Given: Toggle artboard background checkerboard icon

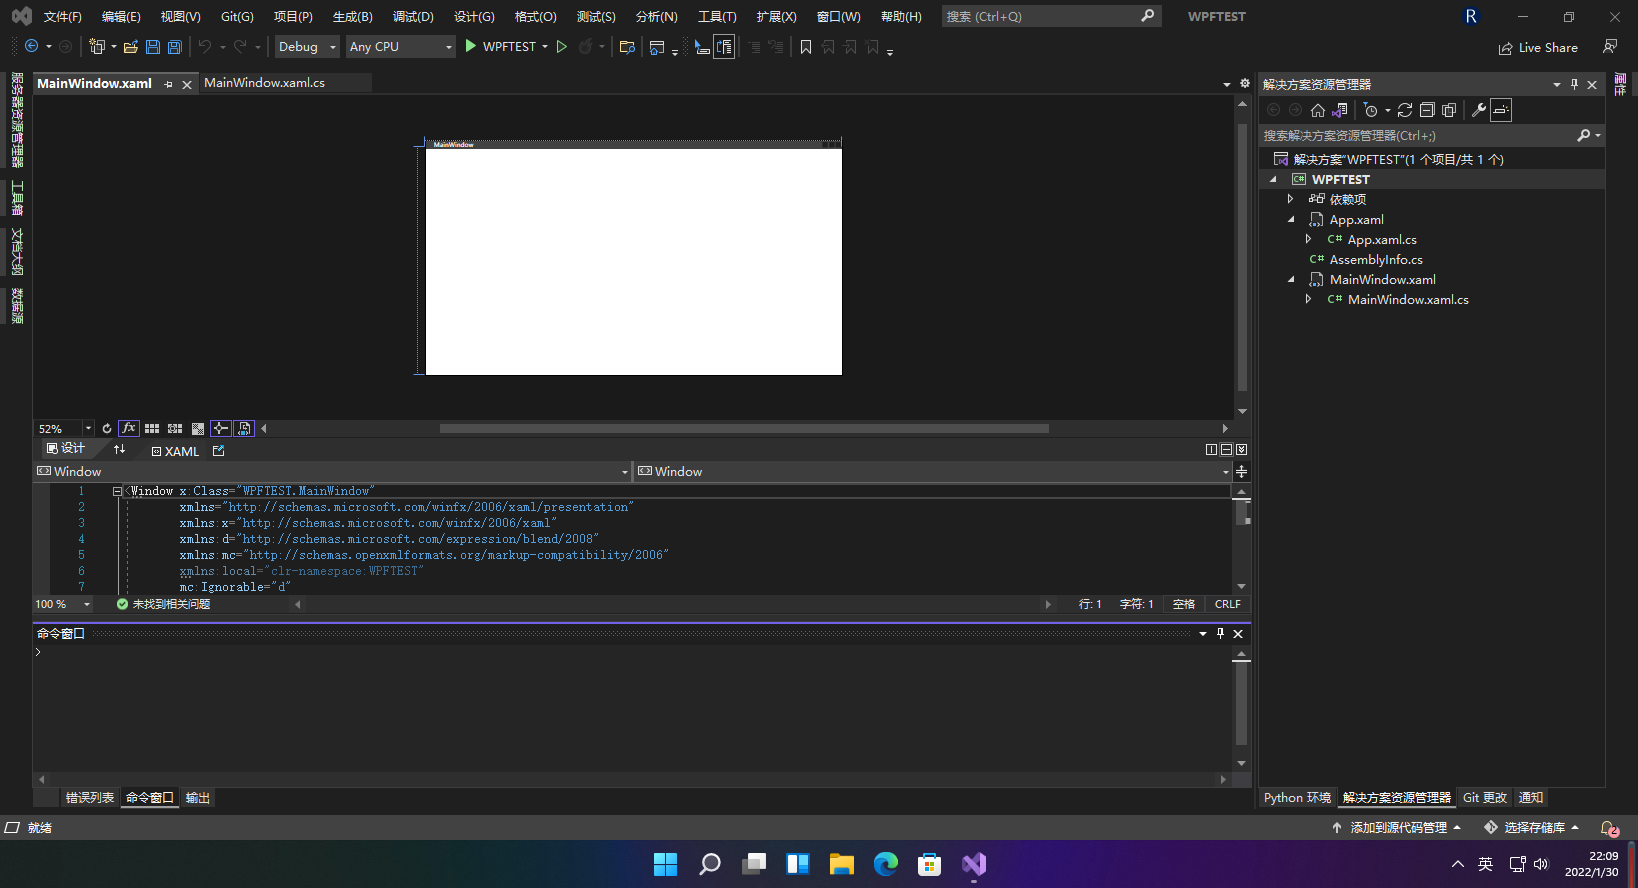Looking at the screenshot, I should tap(198, 428).
